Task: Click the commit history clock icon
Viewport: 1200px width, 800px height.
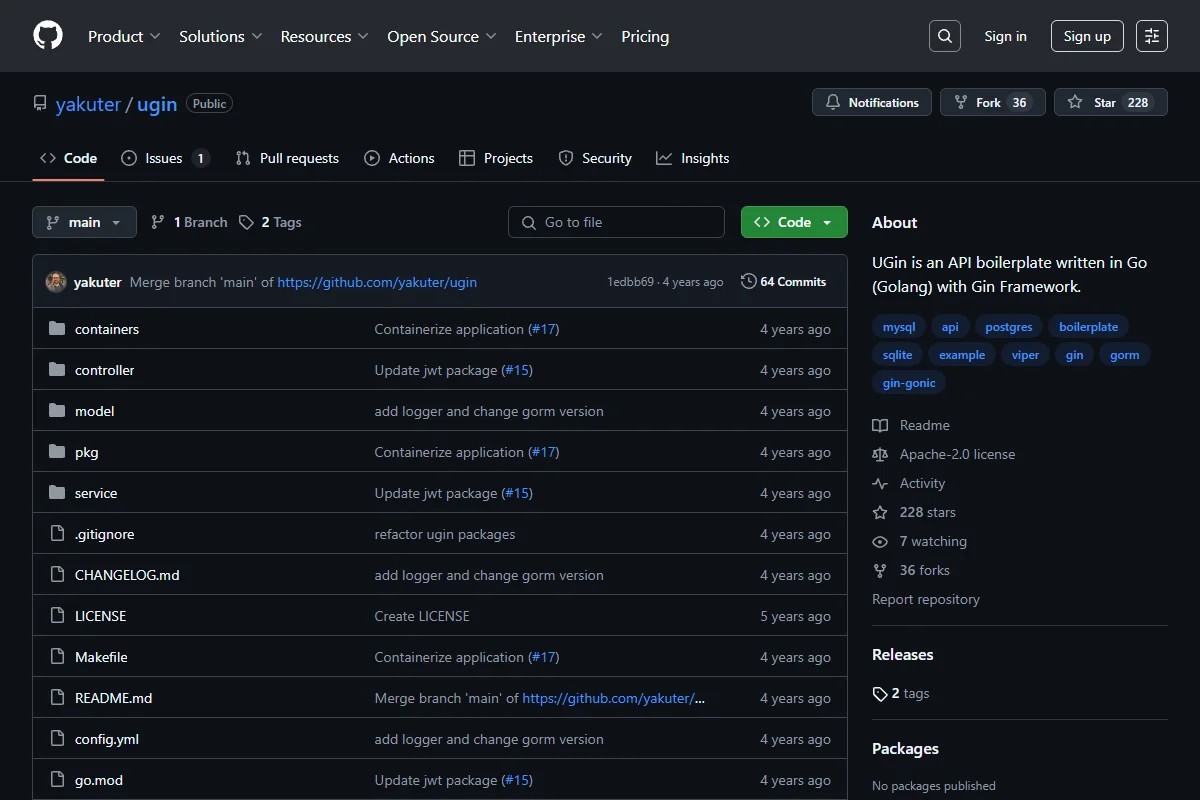Action: point(748,282)
